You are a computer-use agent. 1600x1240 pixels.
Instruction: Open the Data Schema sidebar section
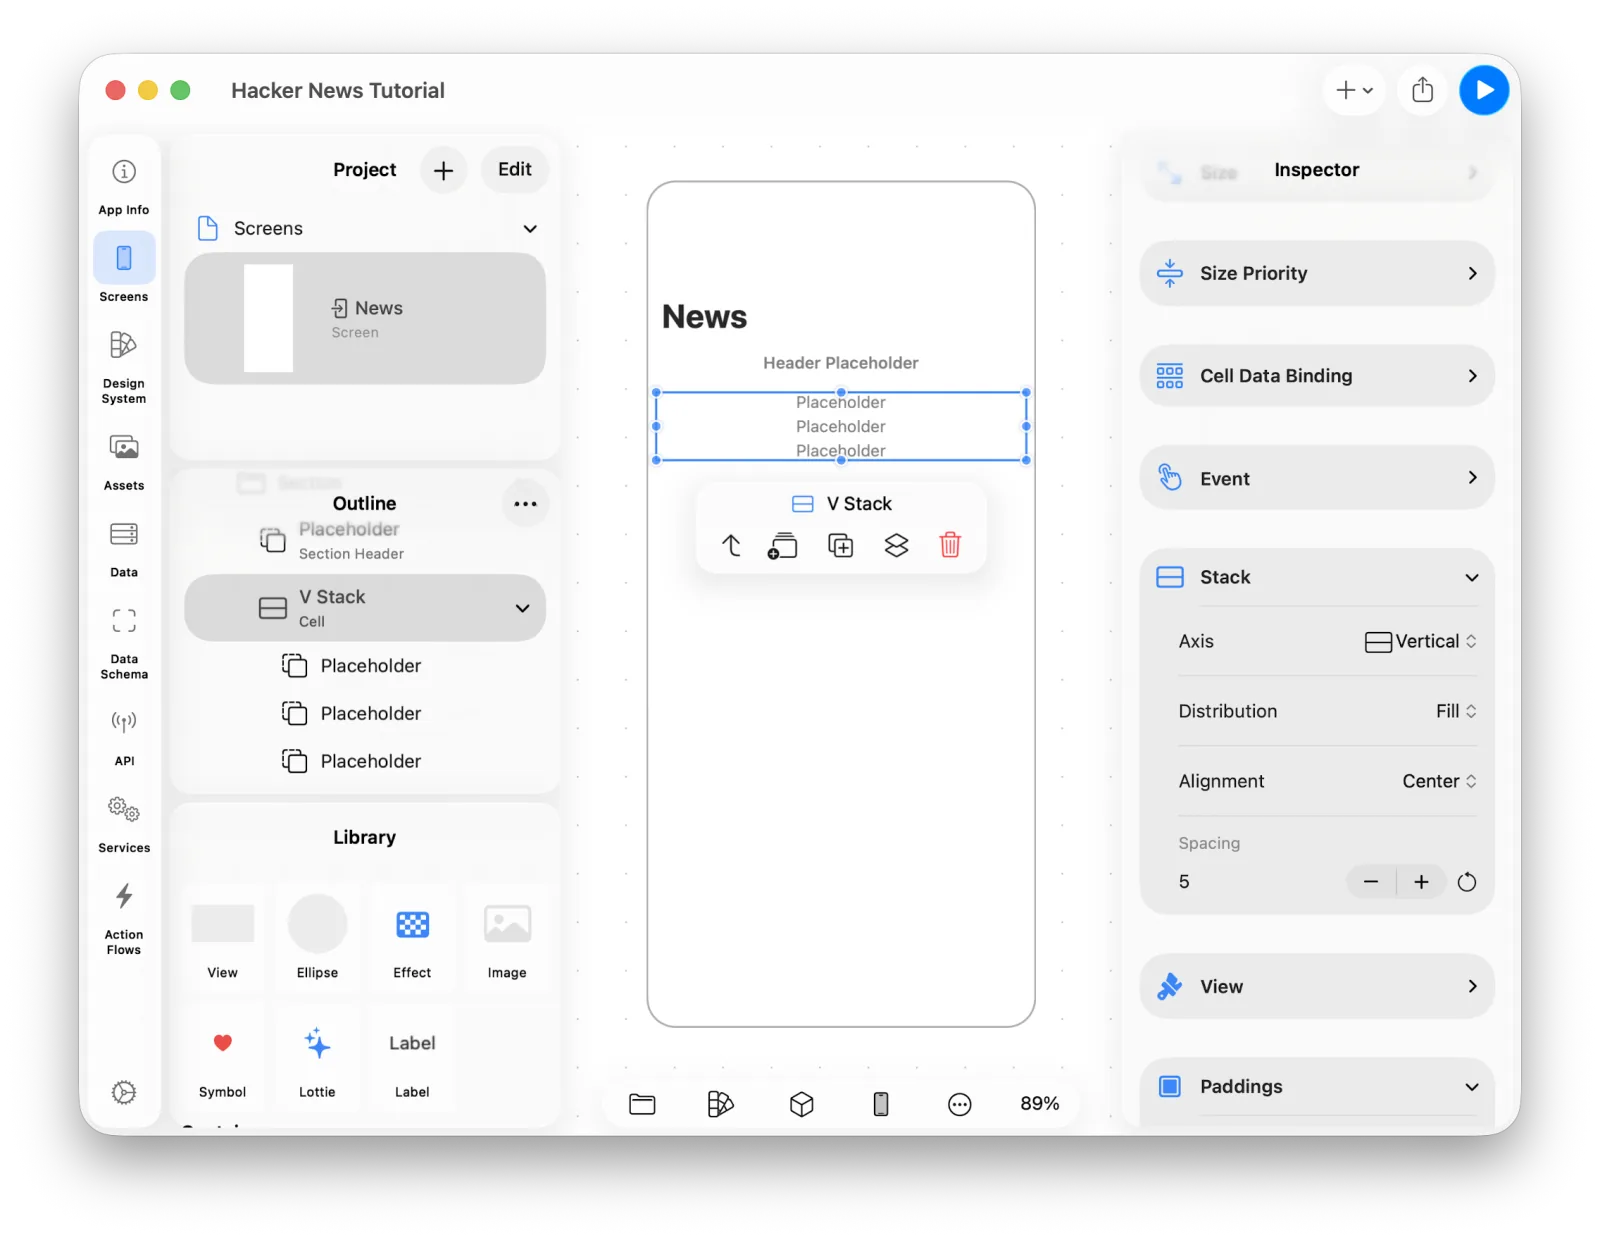(x=123, y=643)
